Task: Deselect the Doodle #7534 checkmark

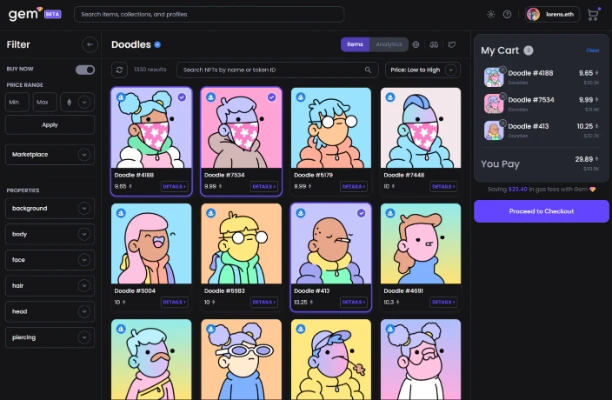Action: [x=272, y=97]
